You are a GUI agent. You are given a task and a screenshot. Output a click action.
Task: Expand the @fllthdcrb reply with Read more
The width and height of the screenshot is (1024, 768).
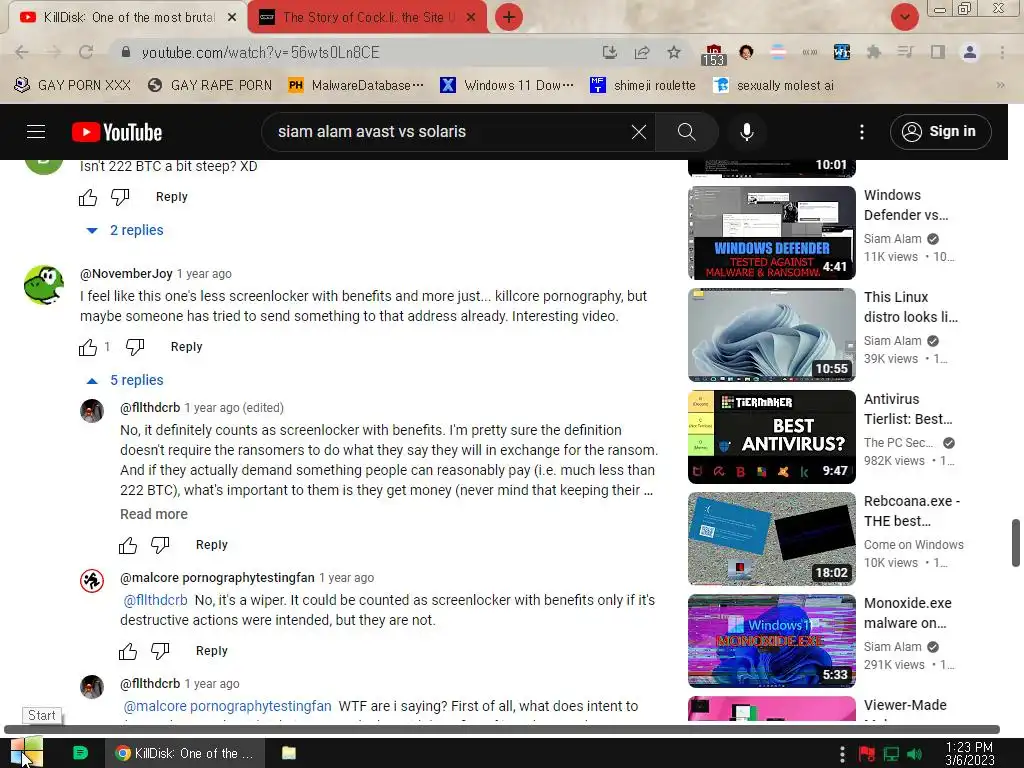154,515
